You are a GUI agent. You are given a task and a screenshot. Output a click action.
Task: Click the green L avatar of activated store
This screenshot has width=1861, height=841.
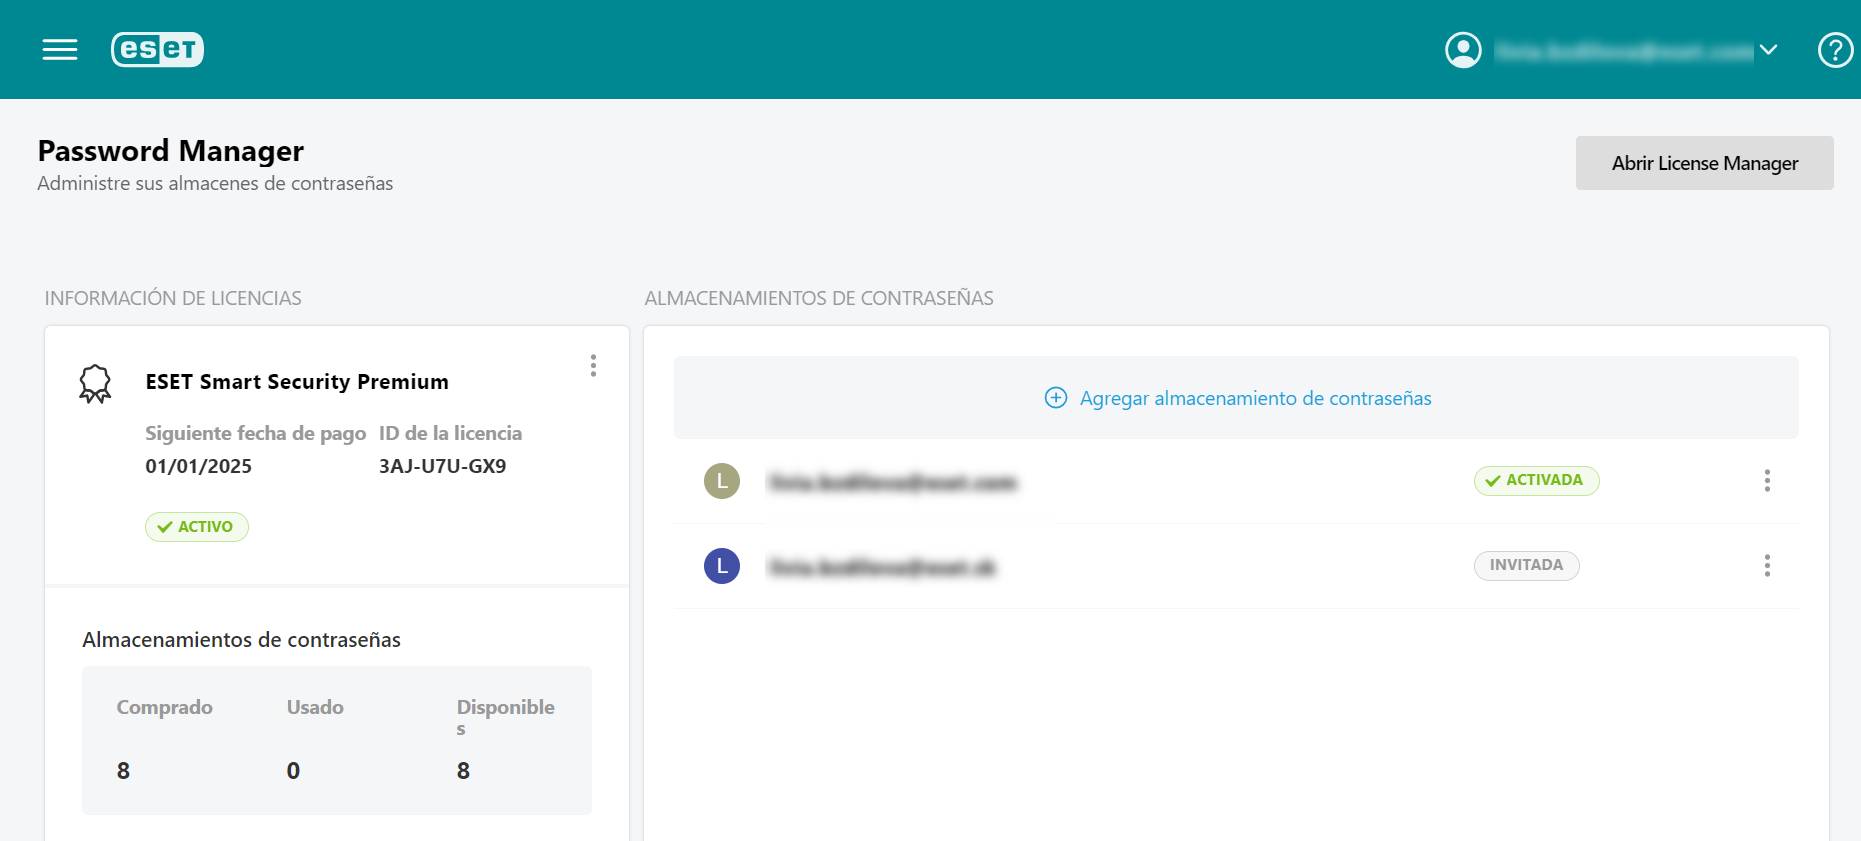coord(722,481)
